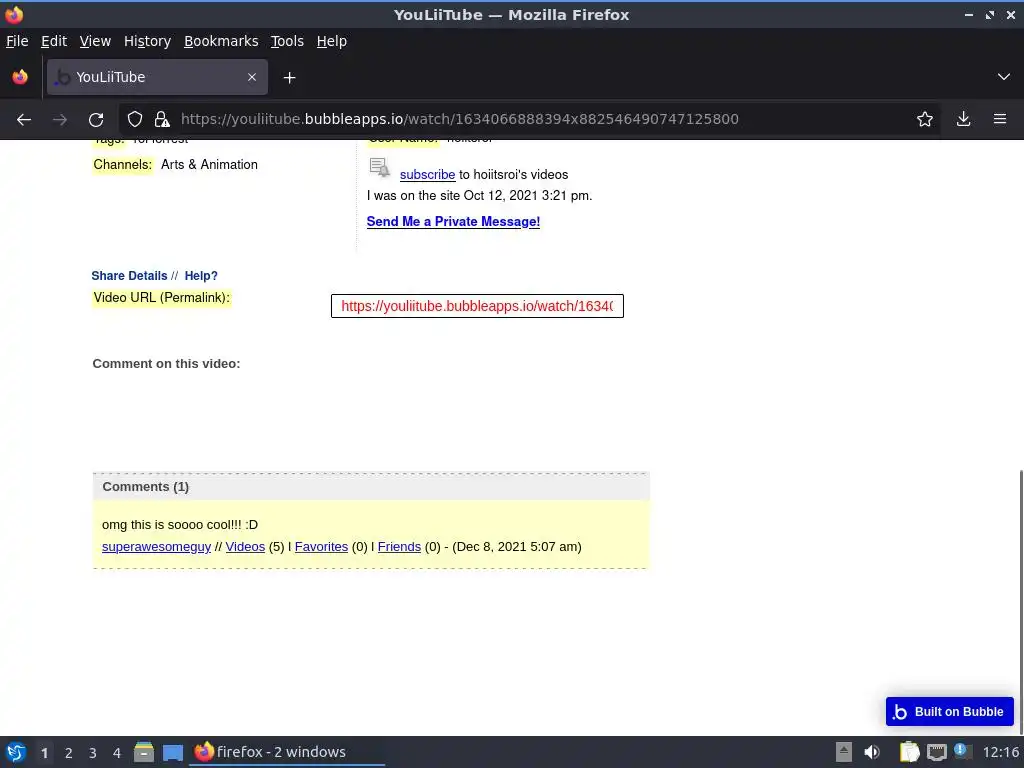Click Send Me a Private Message link
This screenshot has width=1024, height=768.
[453, 221]
